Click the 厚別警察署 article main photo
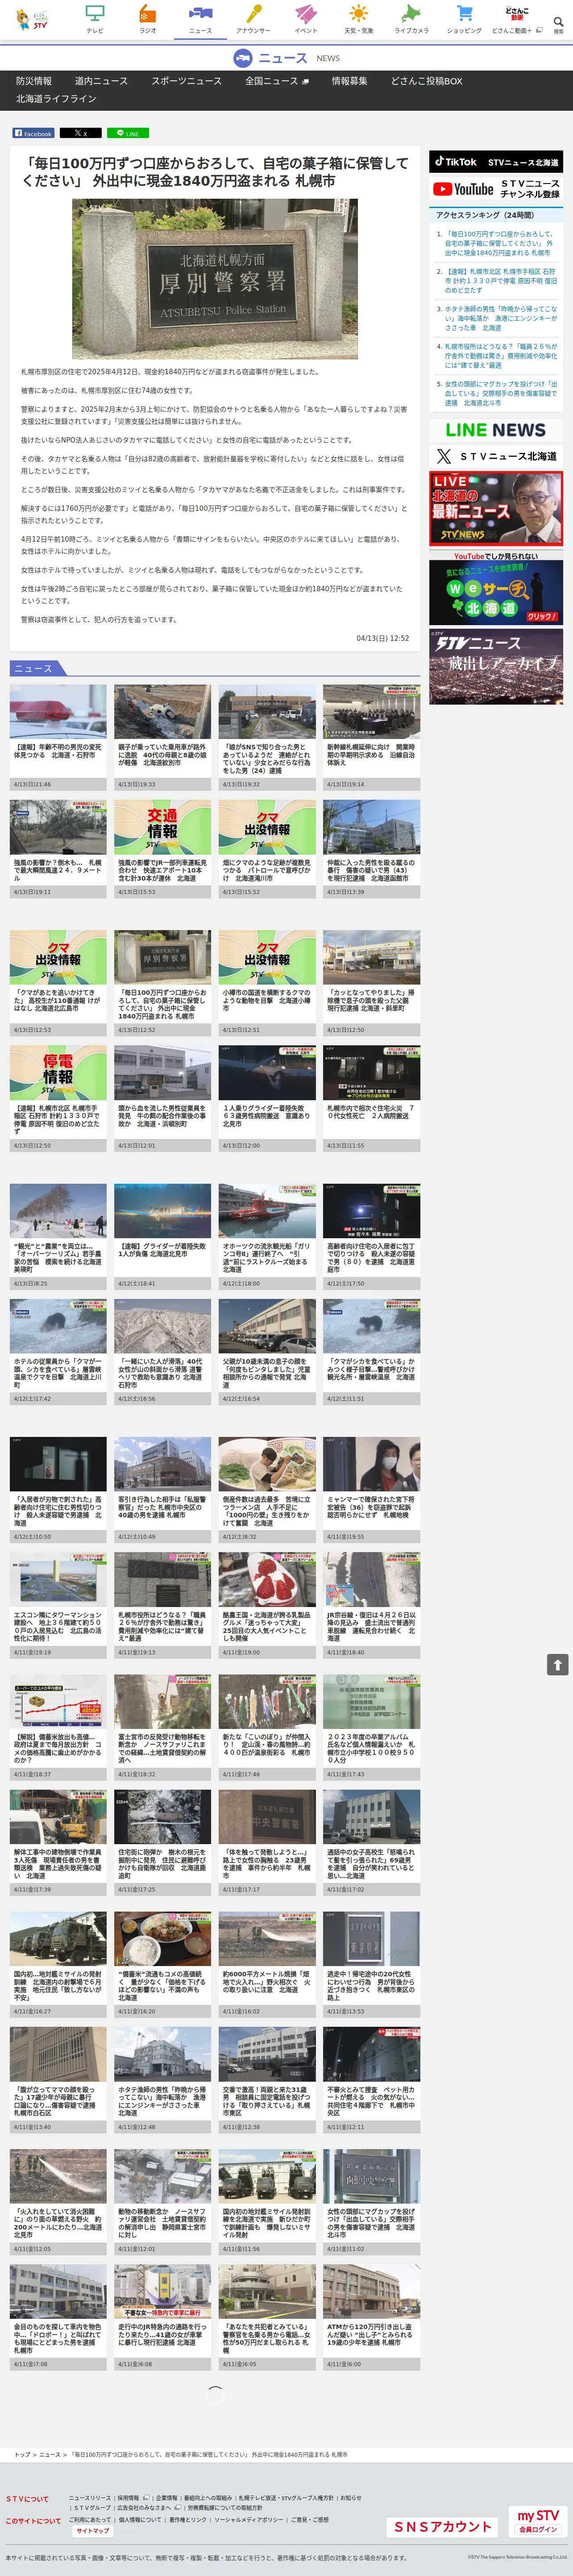The width and height of the screenshot is (573, 2576). pyautogui.click(x=214, y=278)
